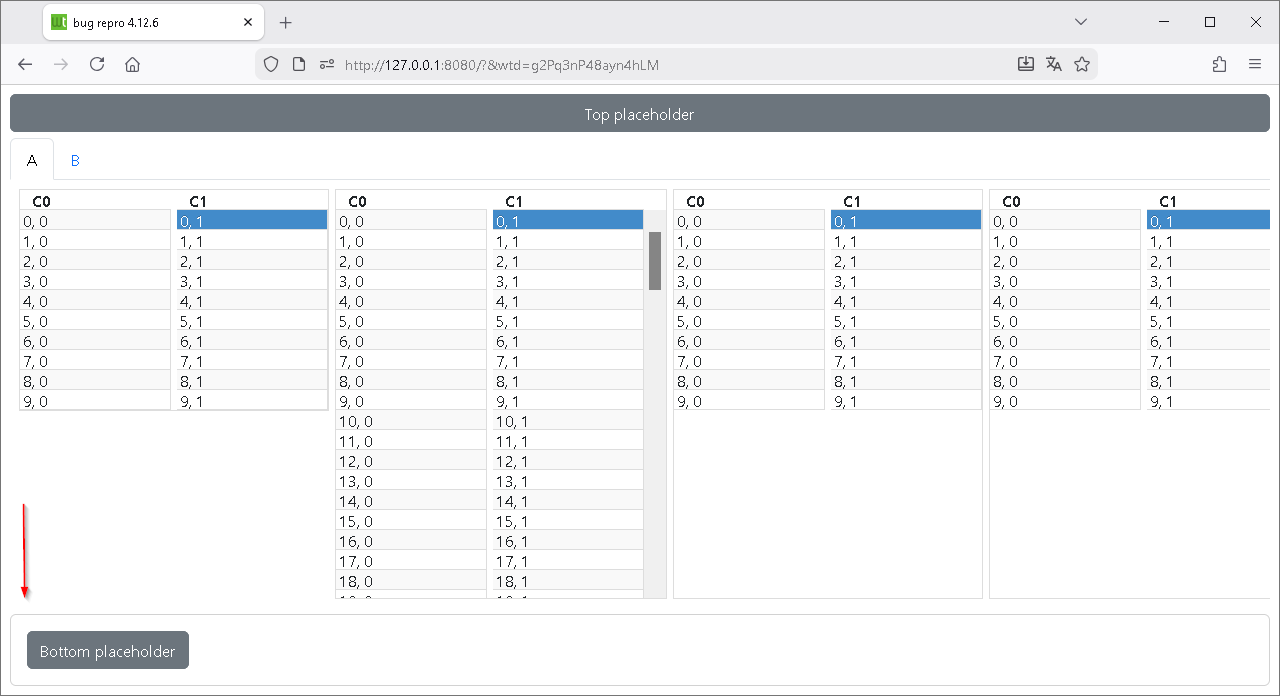Open the Firefox hamburger menu
Viewport: 1280px width, 696px height.
(x=1255, y=64)
